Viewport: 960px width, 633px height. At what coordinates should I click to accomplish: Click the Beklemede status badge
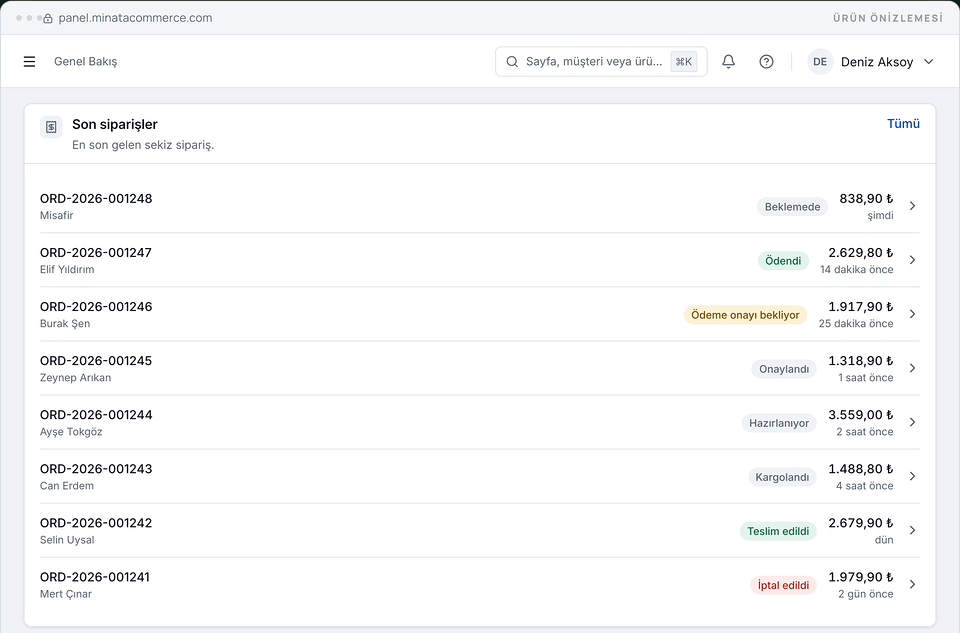pyautogui.click(x=792, y=206)
